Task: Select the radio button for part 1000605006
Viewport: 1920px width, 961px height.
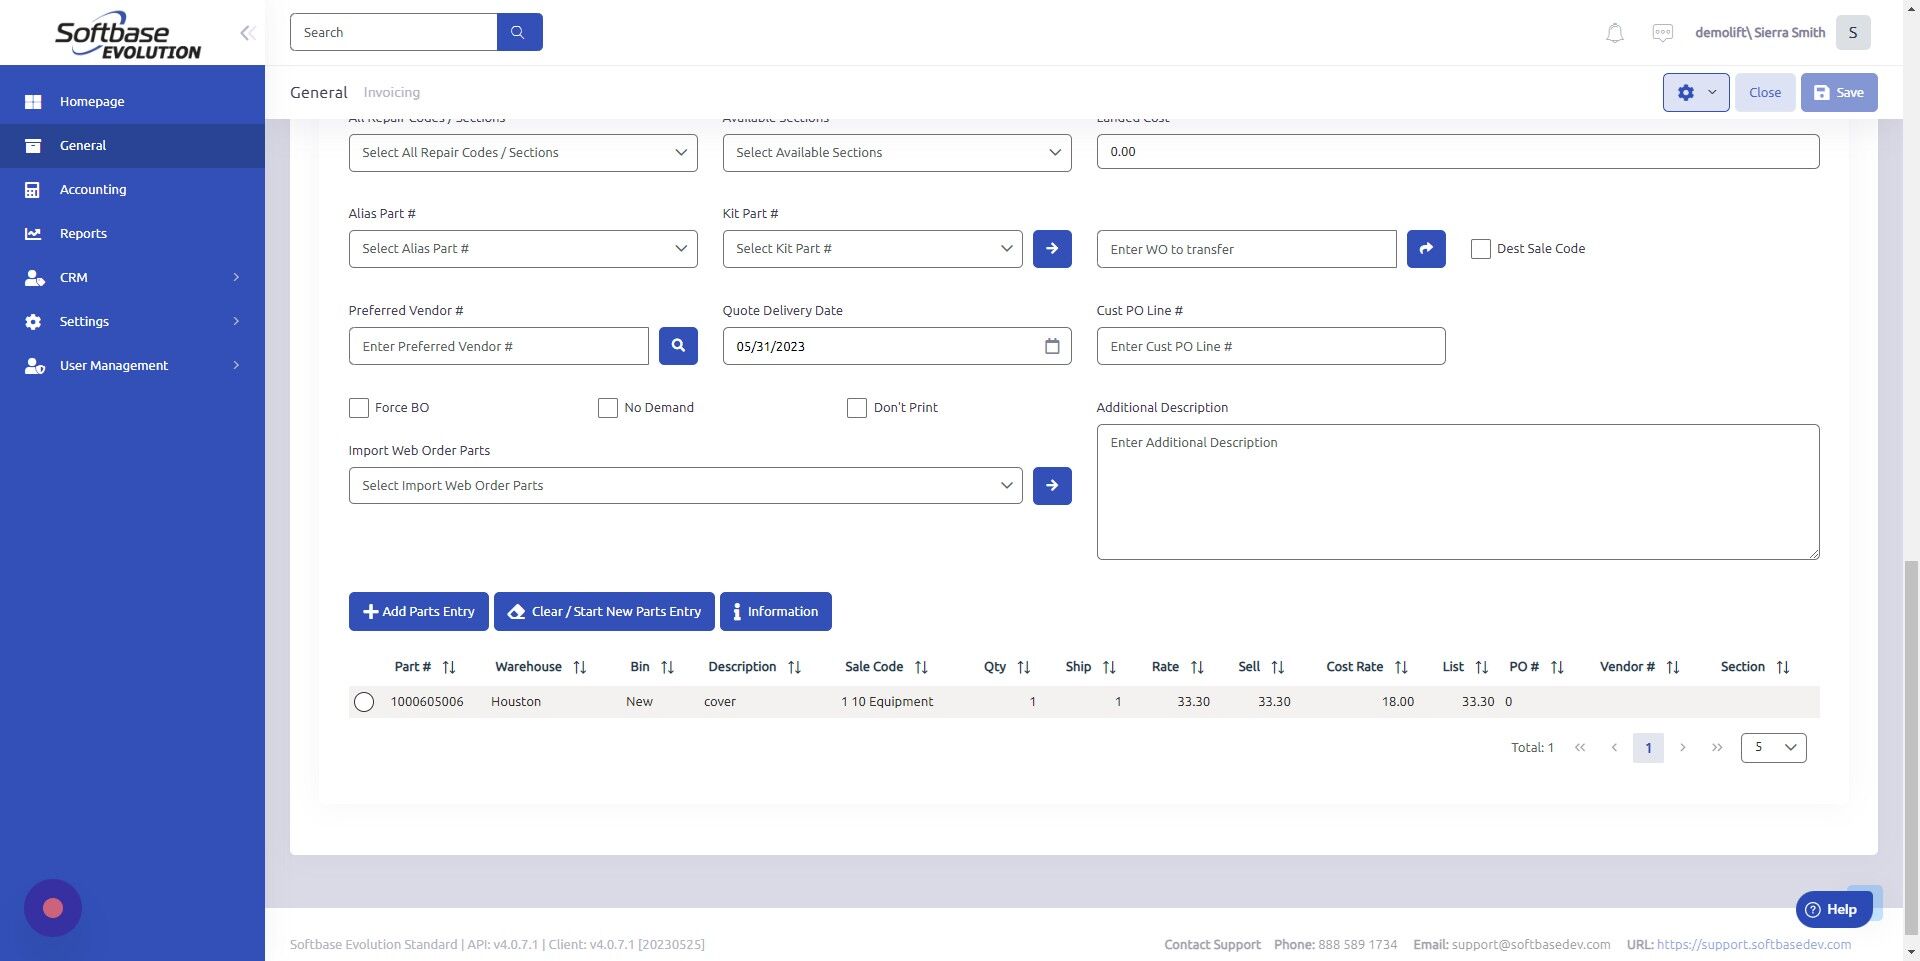Action: [x=364, y=701]
